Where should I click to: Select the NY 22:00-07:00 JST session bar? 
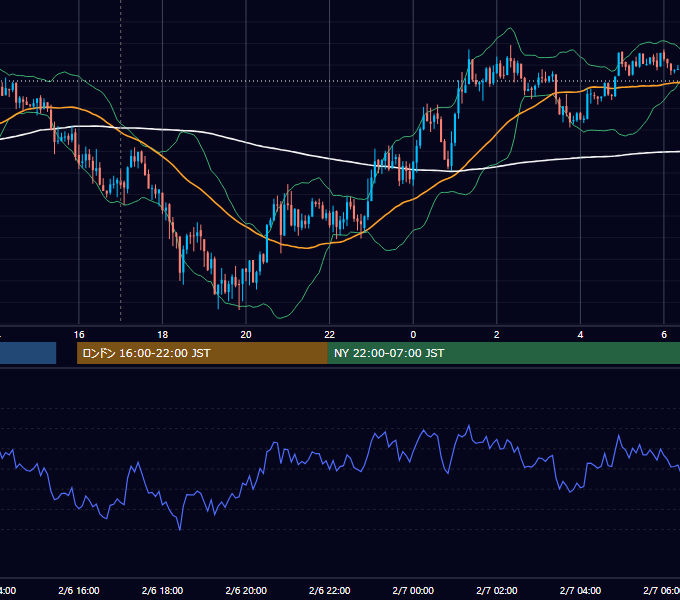tap(503, 353)
